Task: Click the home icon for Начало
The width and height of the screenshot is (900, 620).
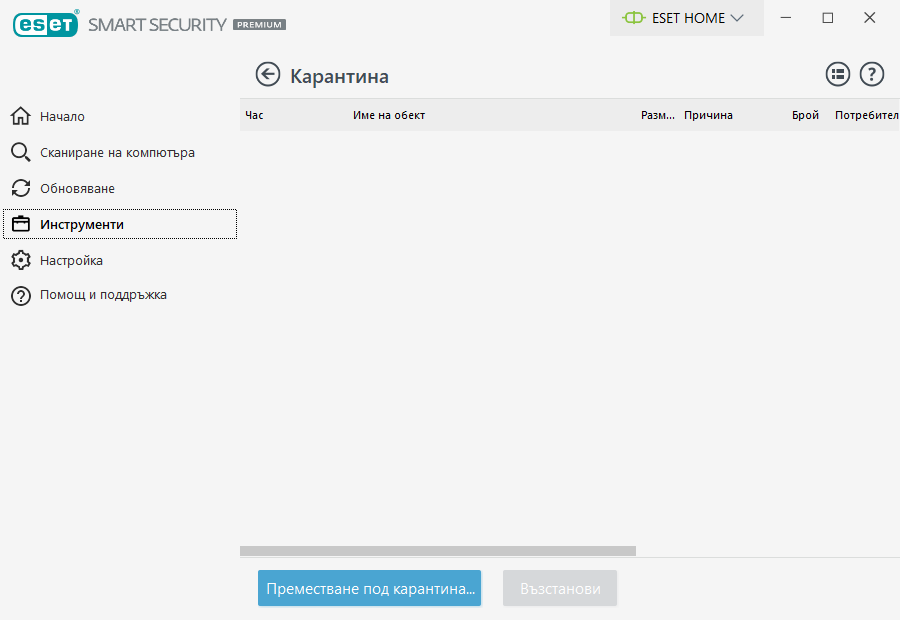Action: click(x=21, y=116)
